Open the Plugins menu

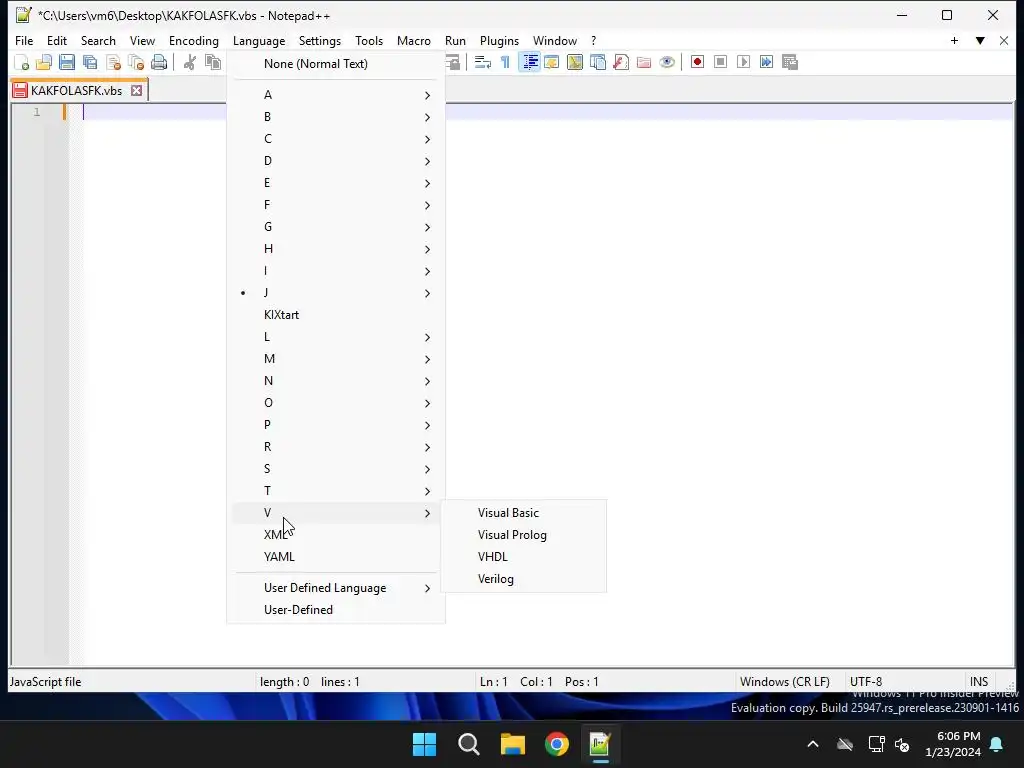point(499,40)
